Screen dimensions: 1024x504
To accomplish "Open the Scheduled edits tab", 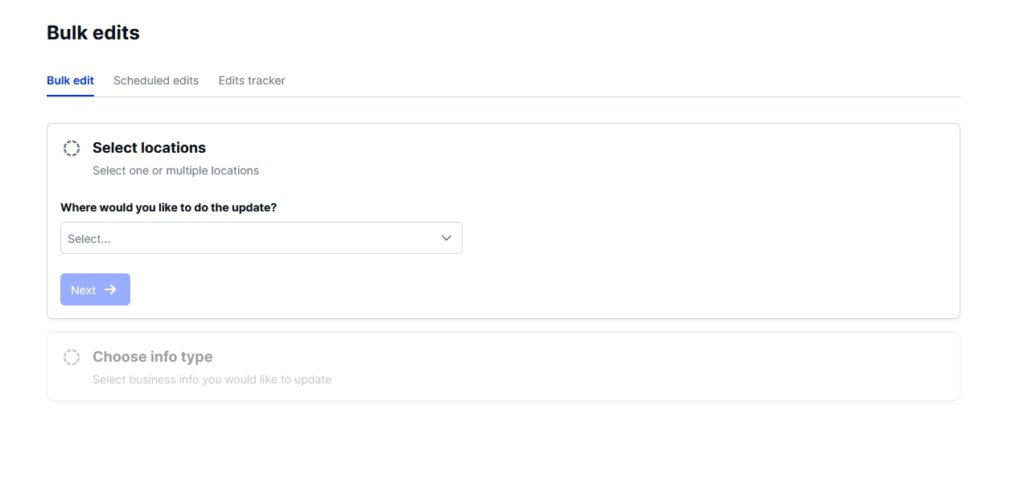I will 156,80.
